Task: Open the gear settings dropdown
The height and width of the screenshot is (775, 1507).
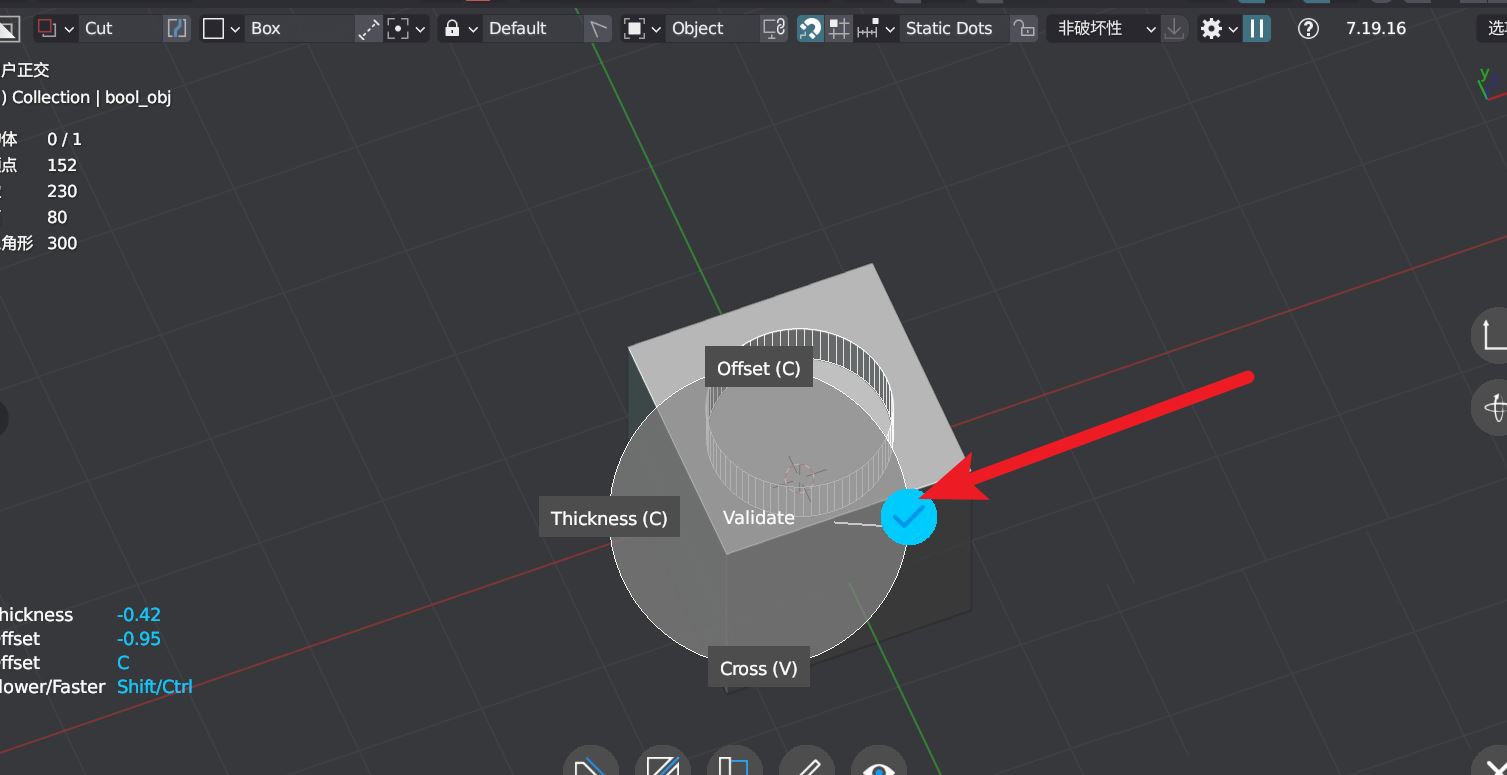Action: (x=1219, y=29)
